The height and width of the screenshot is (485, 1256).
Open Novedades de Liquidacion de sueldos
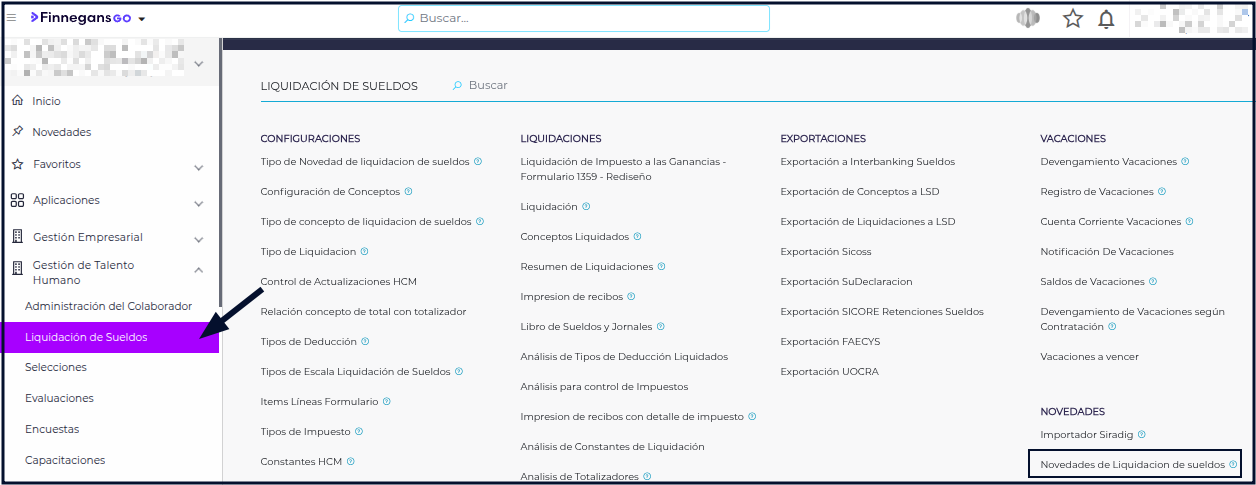pyautogui.click(x=1132, y=464)
